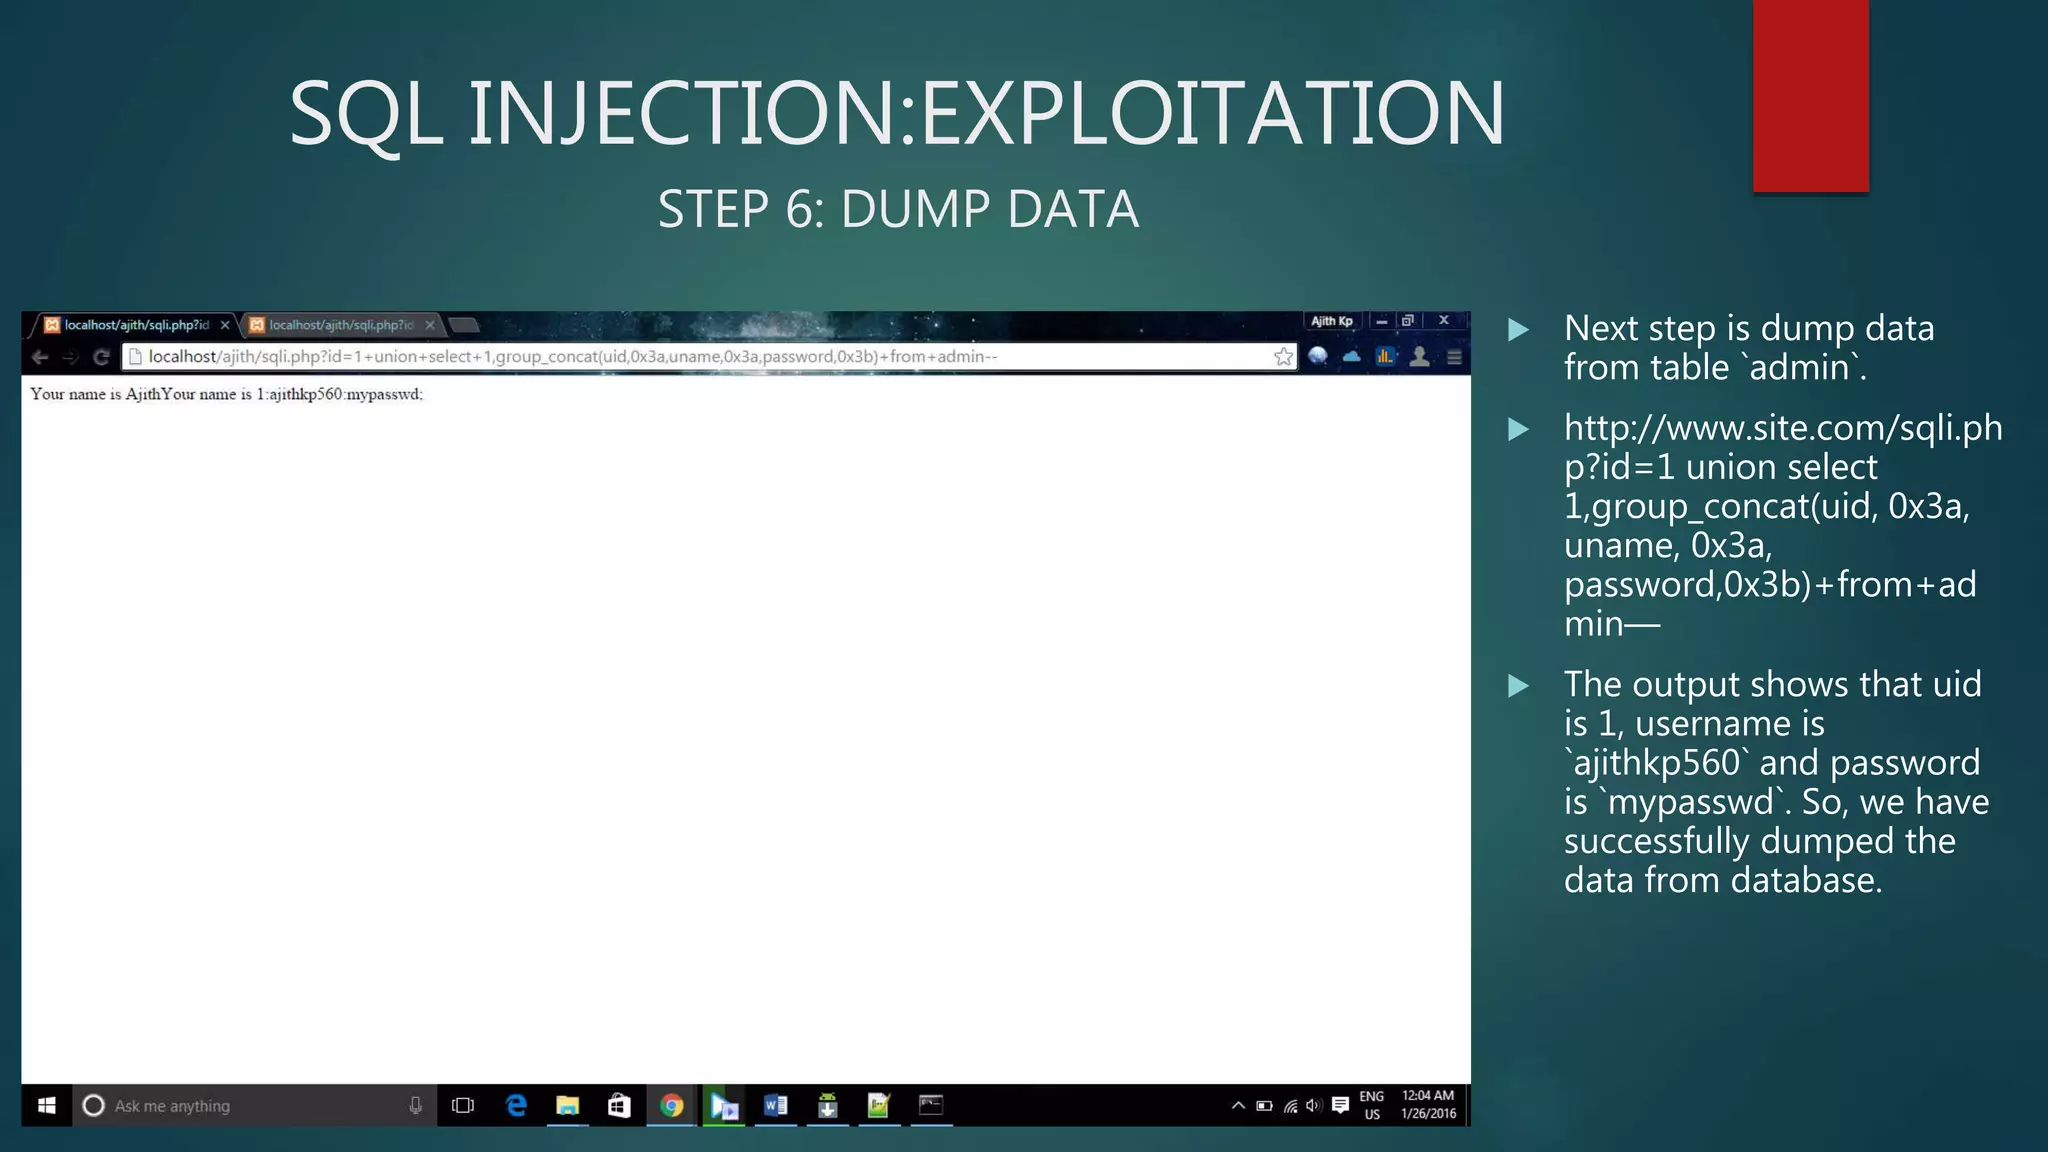Click page text 'Your name is Ajith'

coord(95,394)
